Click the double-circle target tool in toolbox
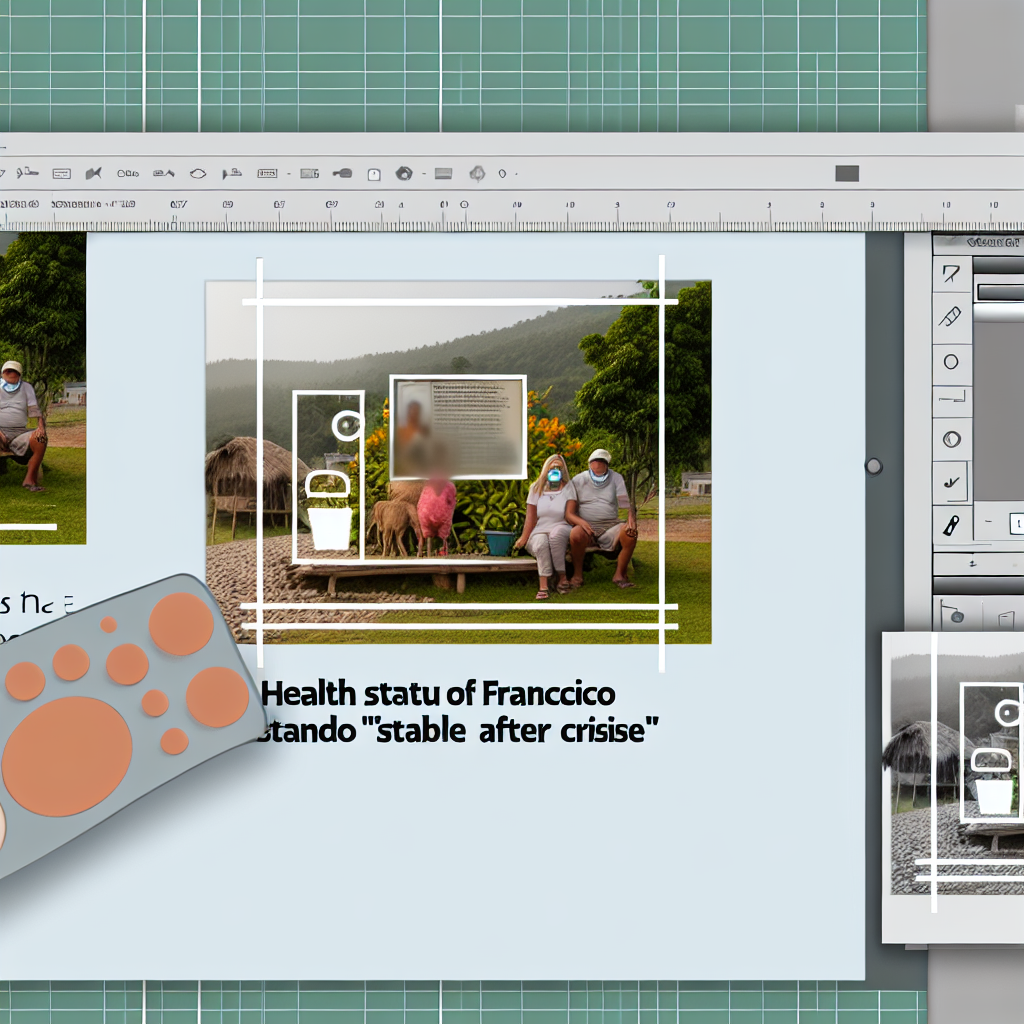Screen dimensions: 1024x1024 click(951, 438)
